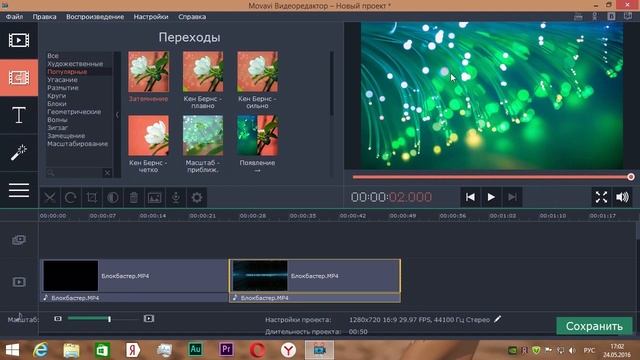Select Масштабирование transition category
The height and width of the screenshot is (360, 640).
(x=78, y=144)
